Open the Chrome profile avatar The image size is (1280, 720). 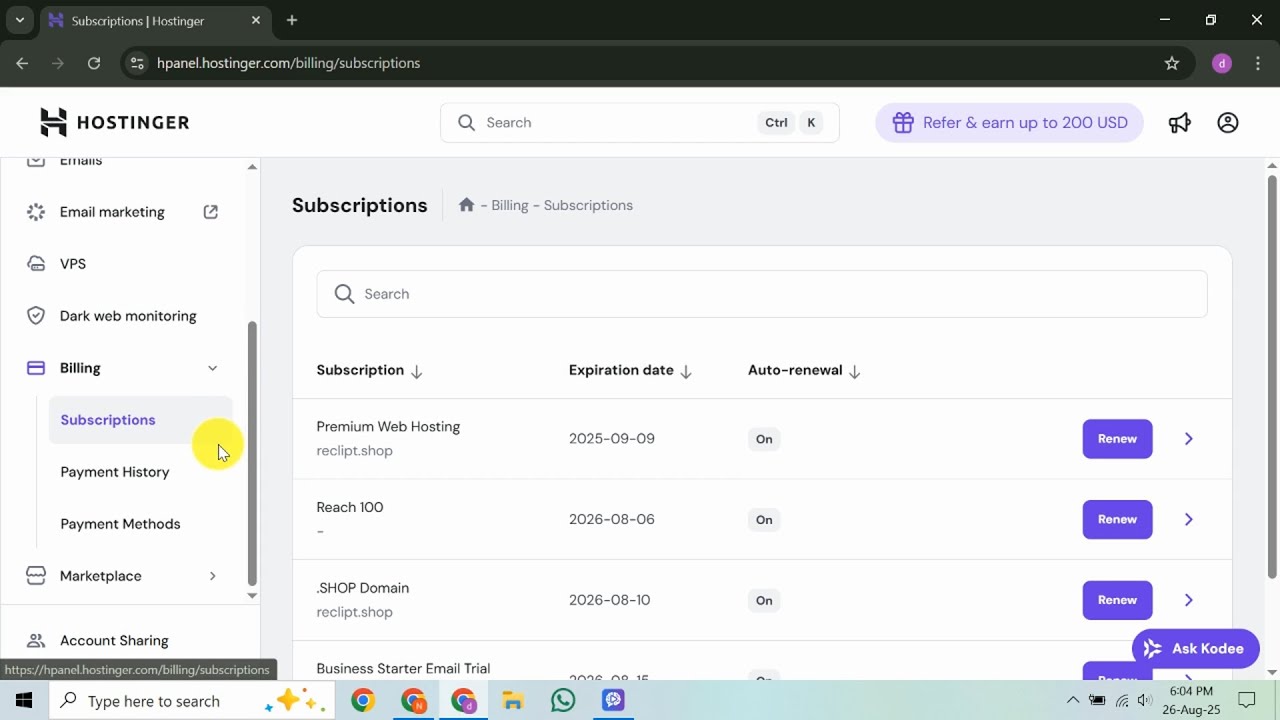(1221, 63)
